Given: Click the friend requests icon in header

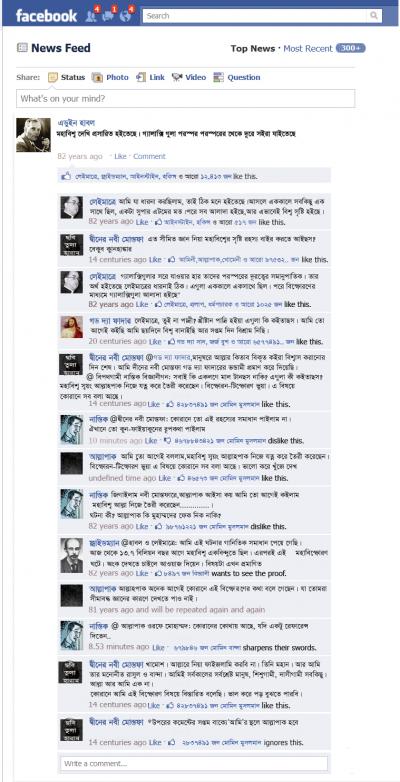Looking at the screenshot, I should (91, 16).
